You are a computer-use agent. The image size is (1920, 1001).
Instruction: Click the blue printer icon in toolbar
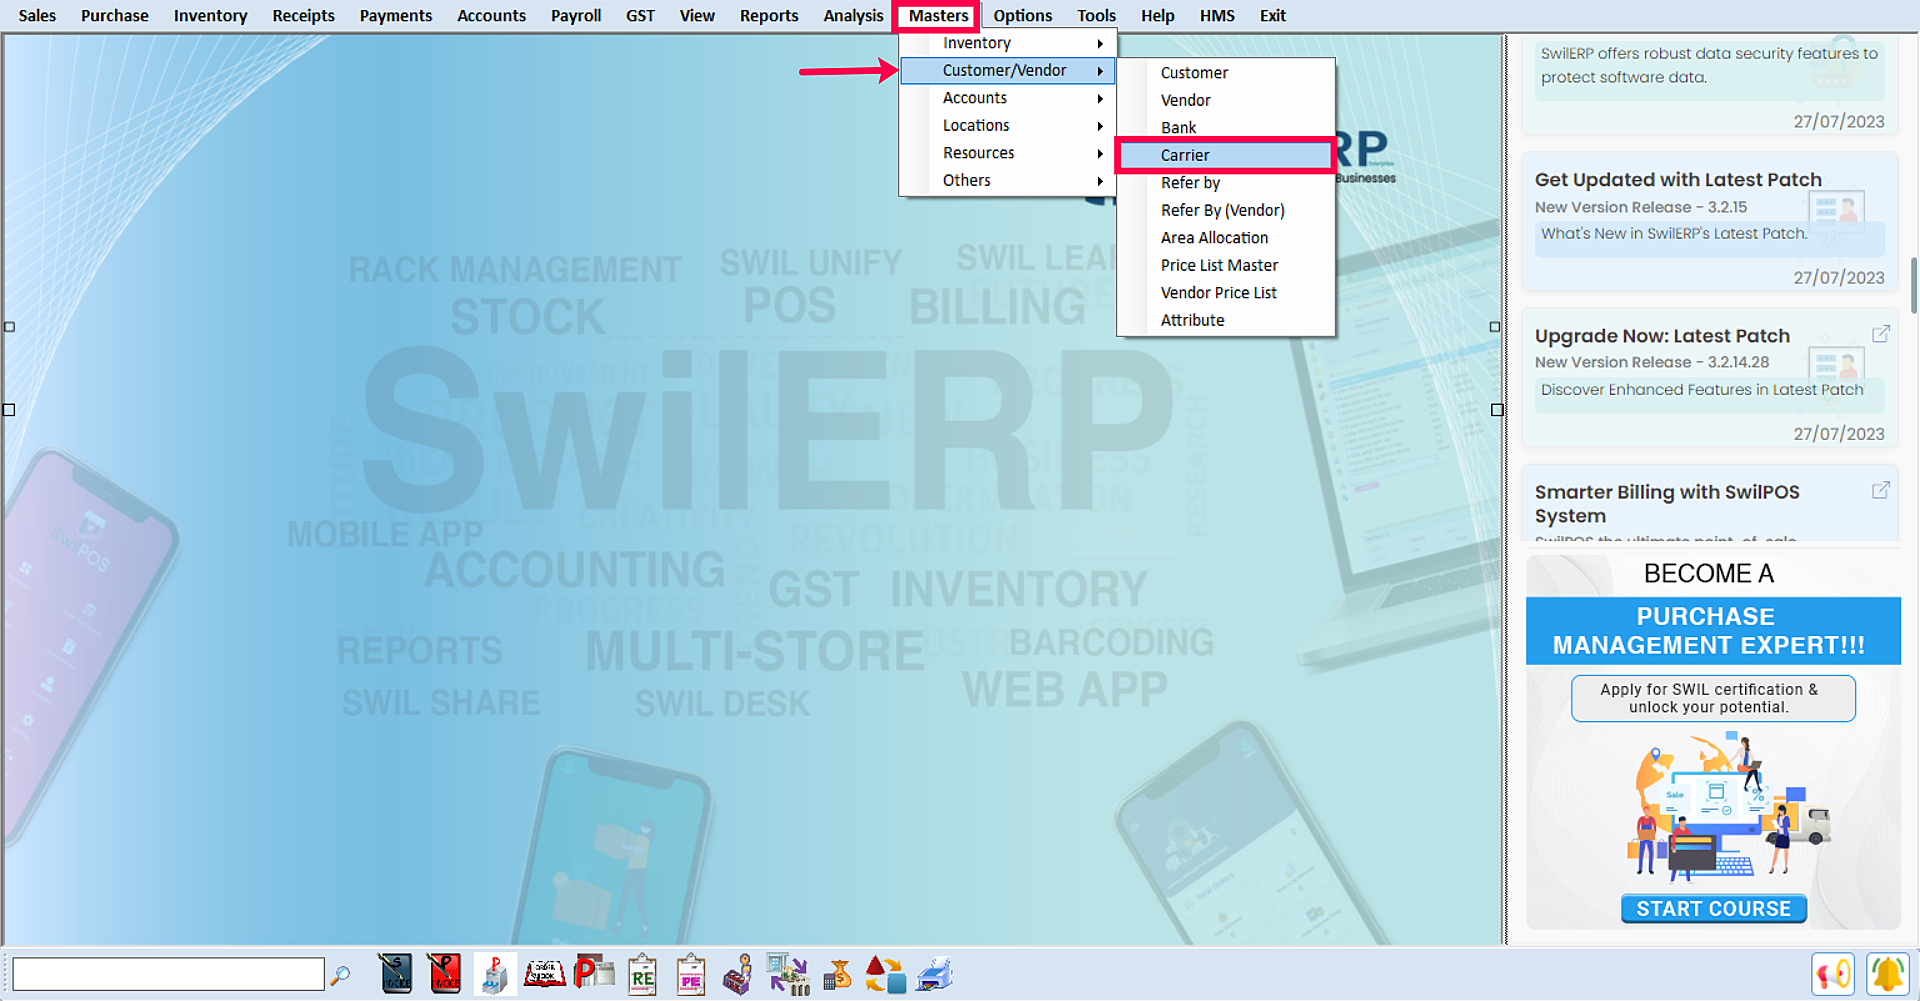935,974
